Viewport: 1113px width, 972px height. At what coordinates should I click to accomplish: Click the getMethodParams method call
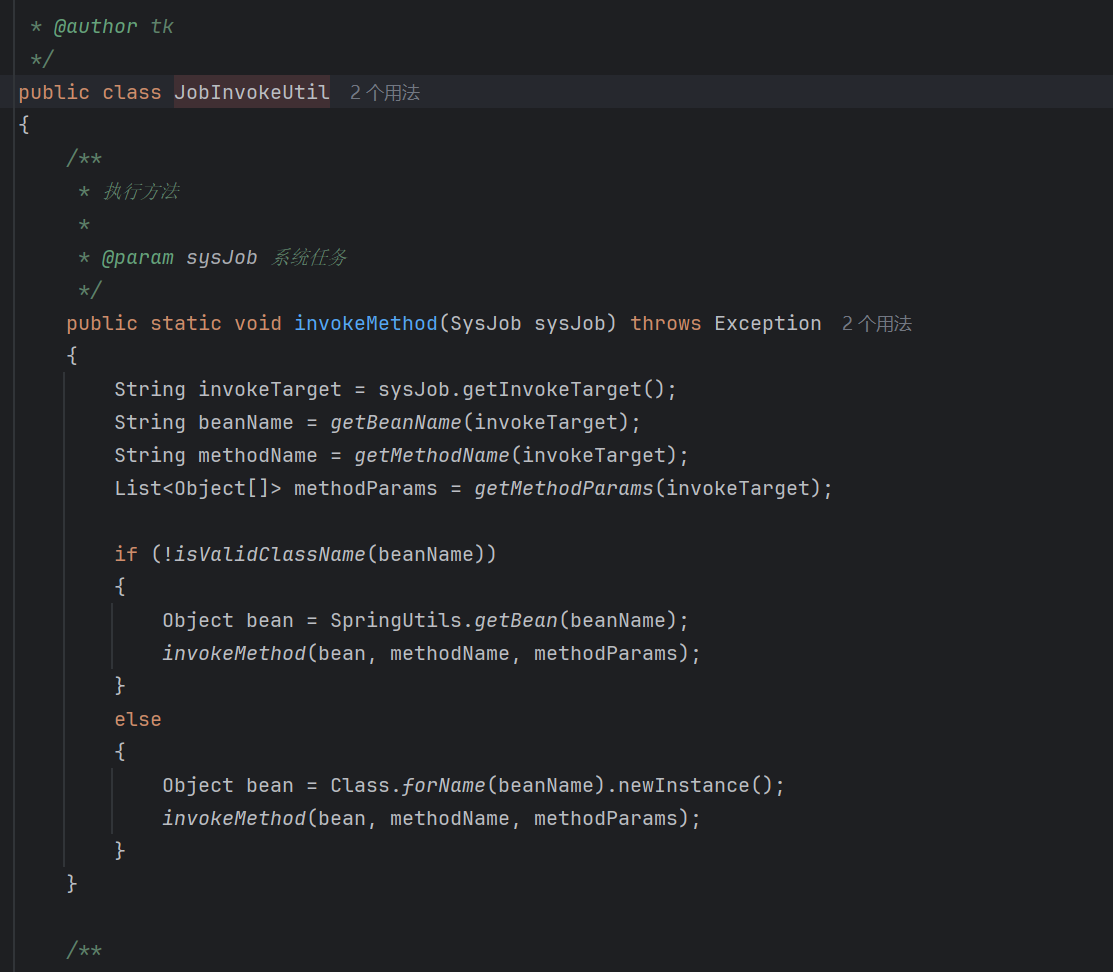564,488
